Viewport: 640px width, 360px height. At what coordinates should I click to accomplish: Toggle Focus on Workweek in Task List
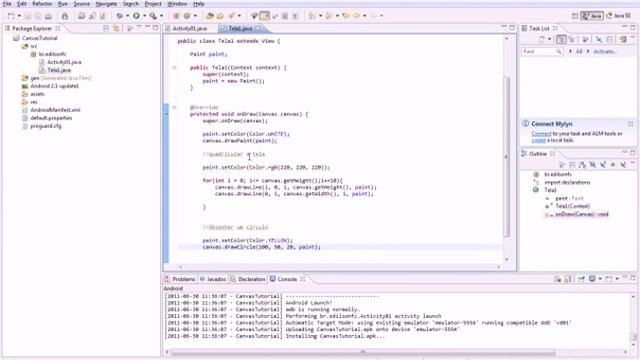585,39
